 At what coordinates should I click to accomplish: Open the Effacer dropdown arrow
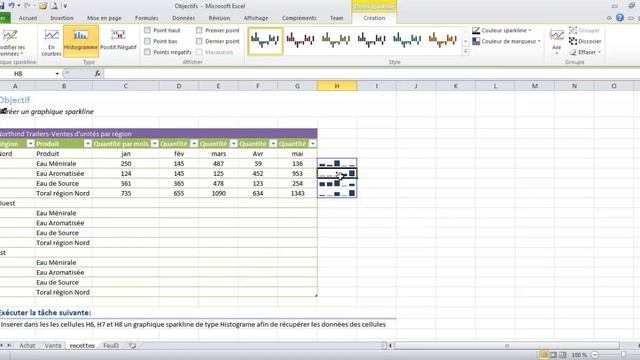[599, 52]
